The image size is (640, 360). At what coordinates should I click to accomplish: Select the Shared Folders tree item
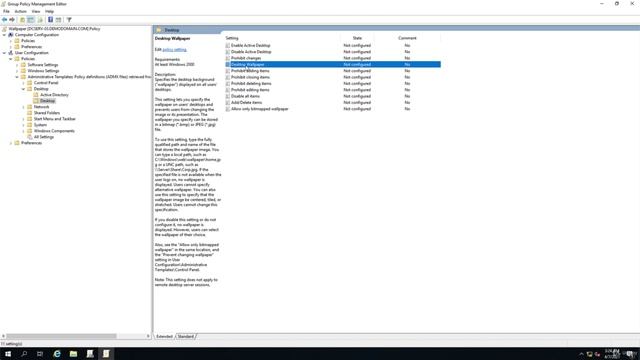coord(47,113)
